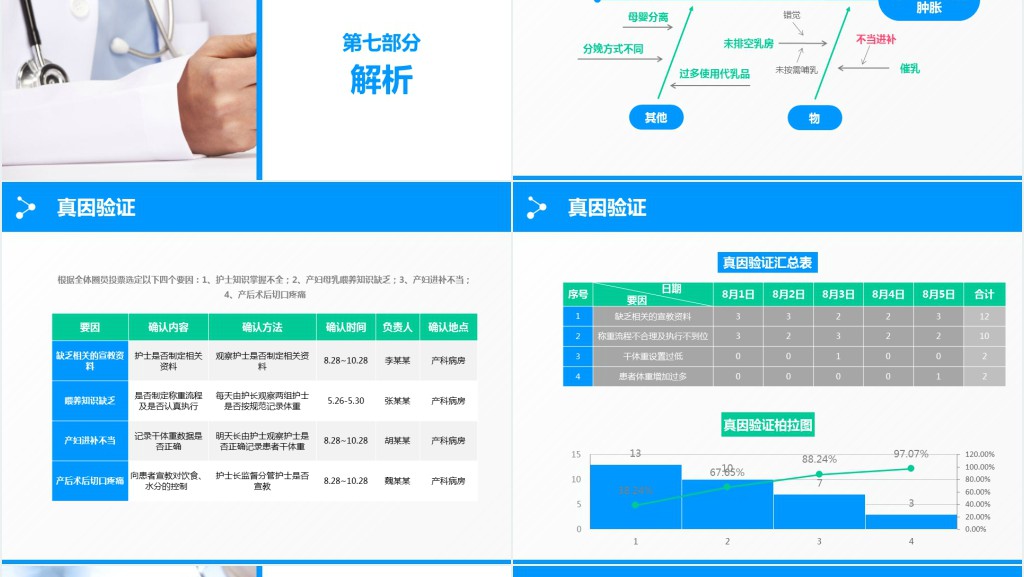Click the 产妇进补不当 row header cell
Viewport: 1024px width, 577px height.
[90, 440]
